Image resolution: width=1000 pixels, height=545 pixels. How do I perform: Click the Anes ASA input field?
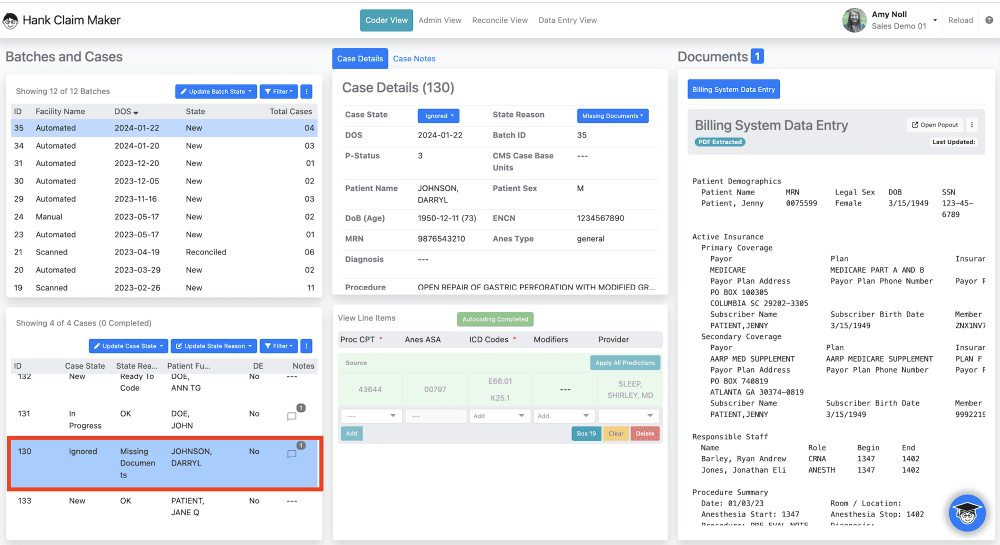point(435,416)
